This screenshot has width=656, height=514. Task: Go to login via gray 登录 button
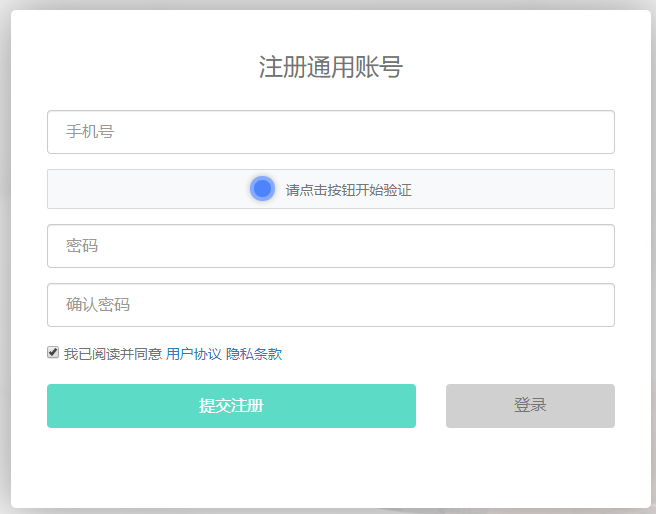pos(530,406)
